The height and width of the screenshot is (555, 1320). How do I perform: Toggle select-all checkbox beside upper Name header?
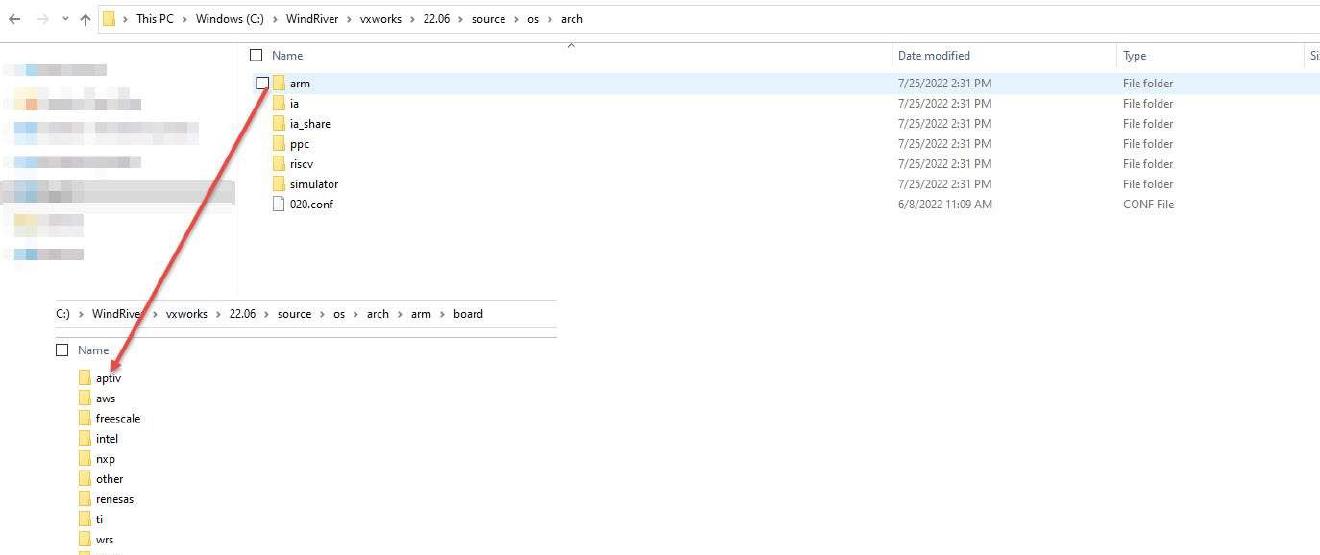click(x=256, y=56)
